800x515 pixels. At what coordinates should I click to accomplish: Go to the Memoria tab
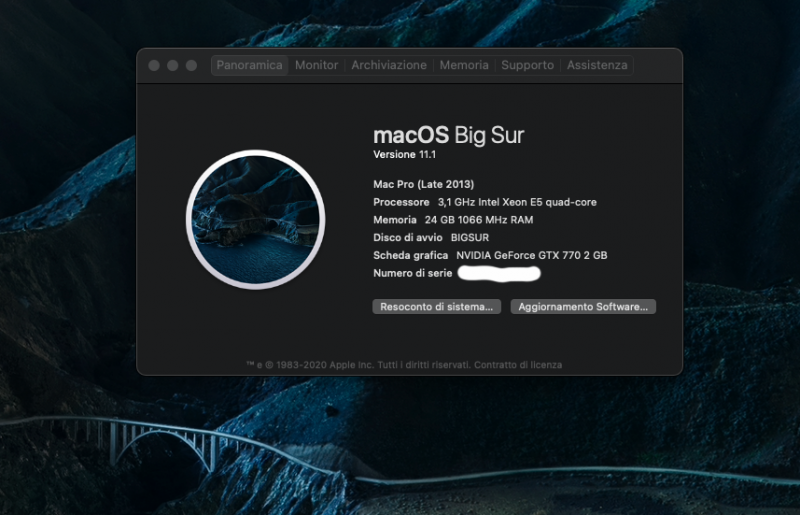point(464,65)
